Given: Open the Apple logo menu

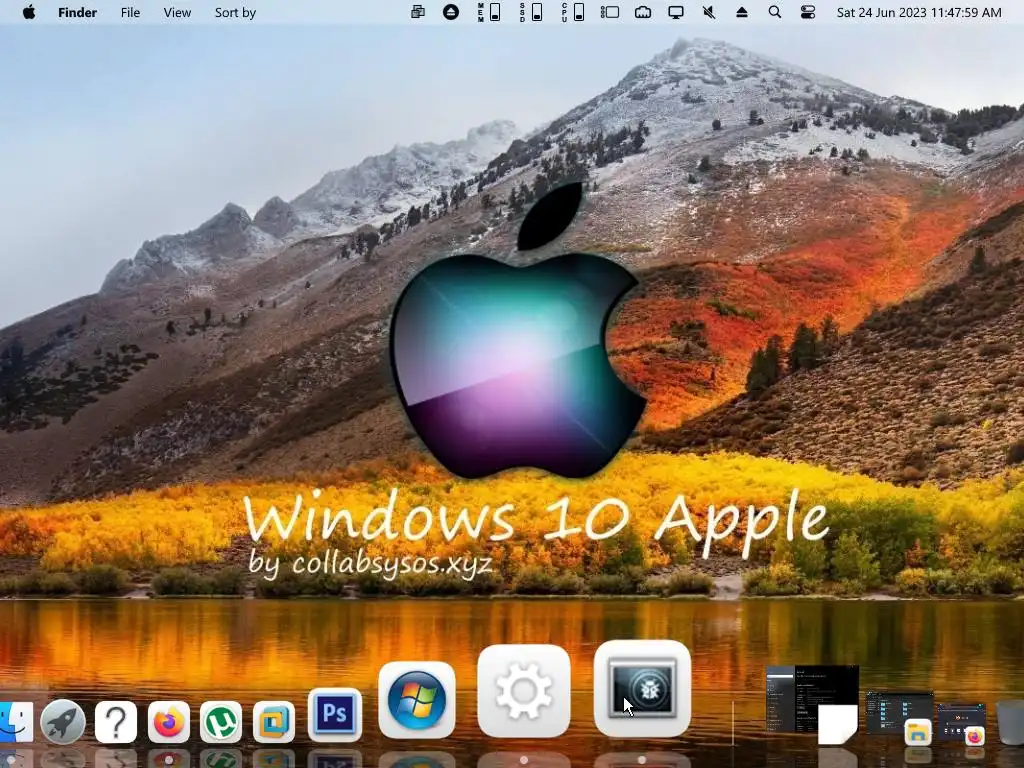Looking at the screenshot, I should pyautogui.click(x=29, y=12).
